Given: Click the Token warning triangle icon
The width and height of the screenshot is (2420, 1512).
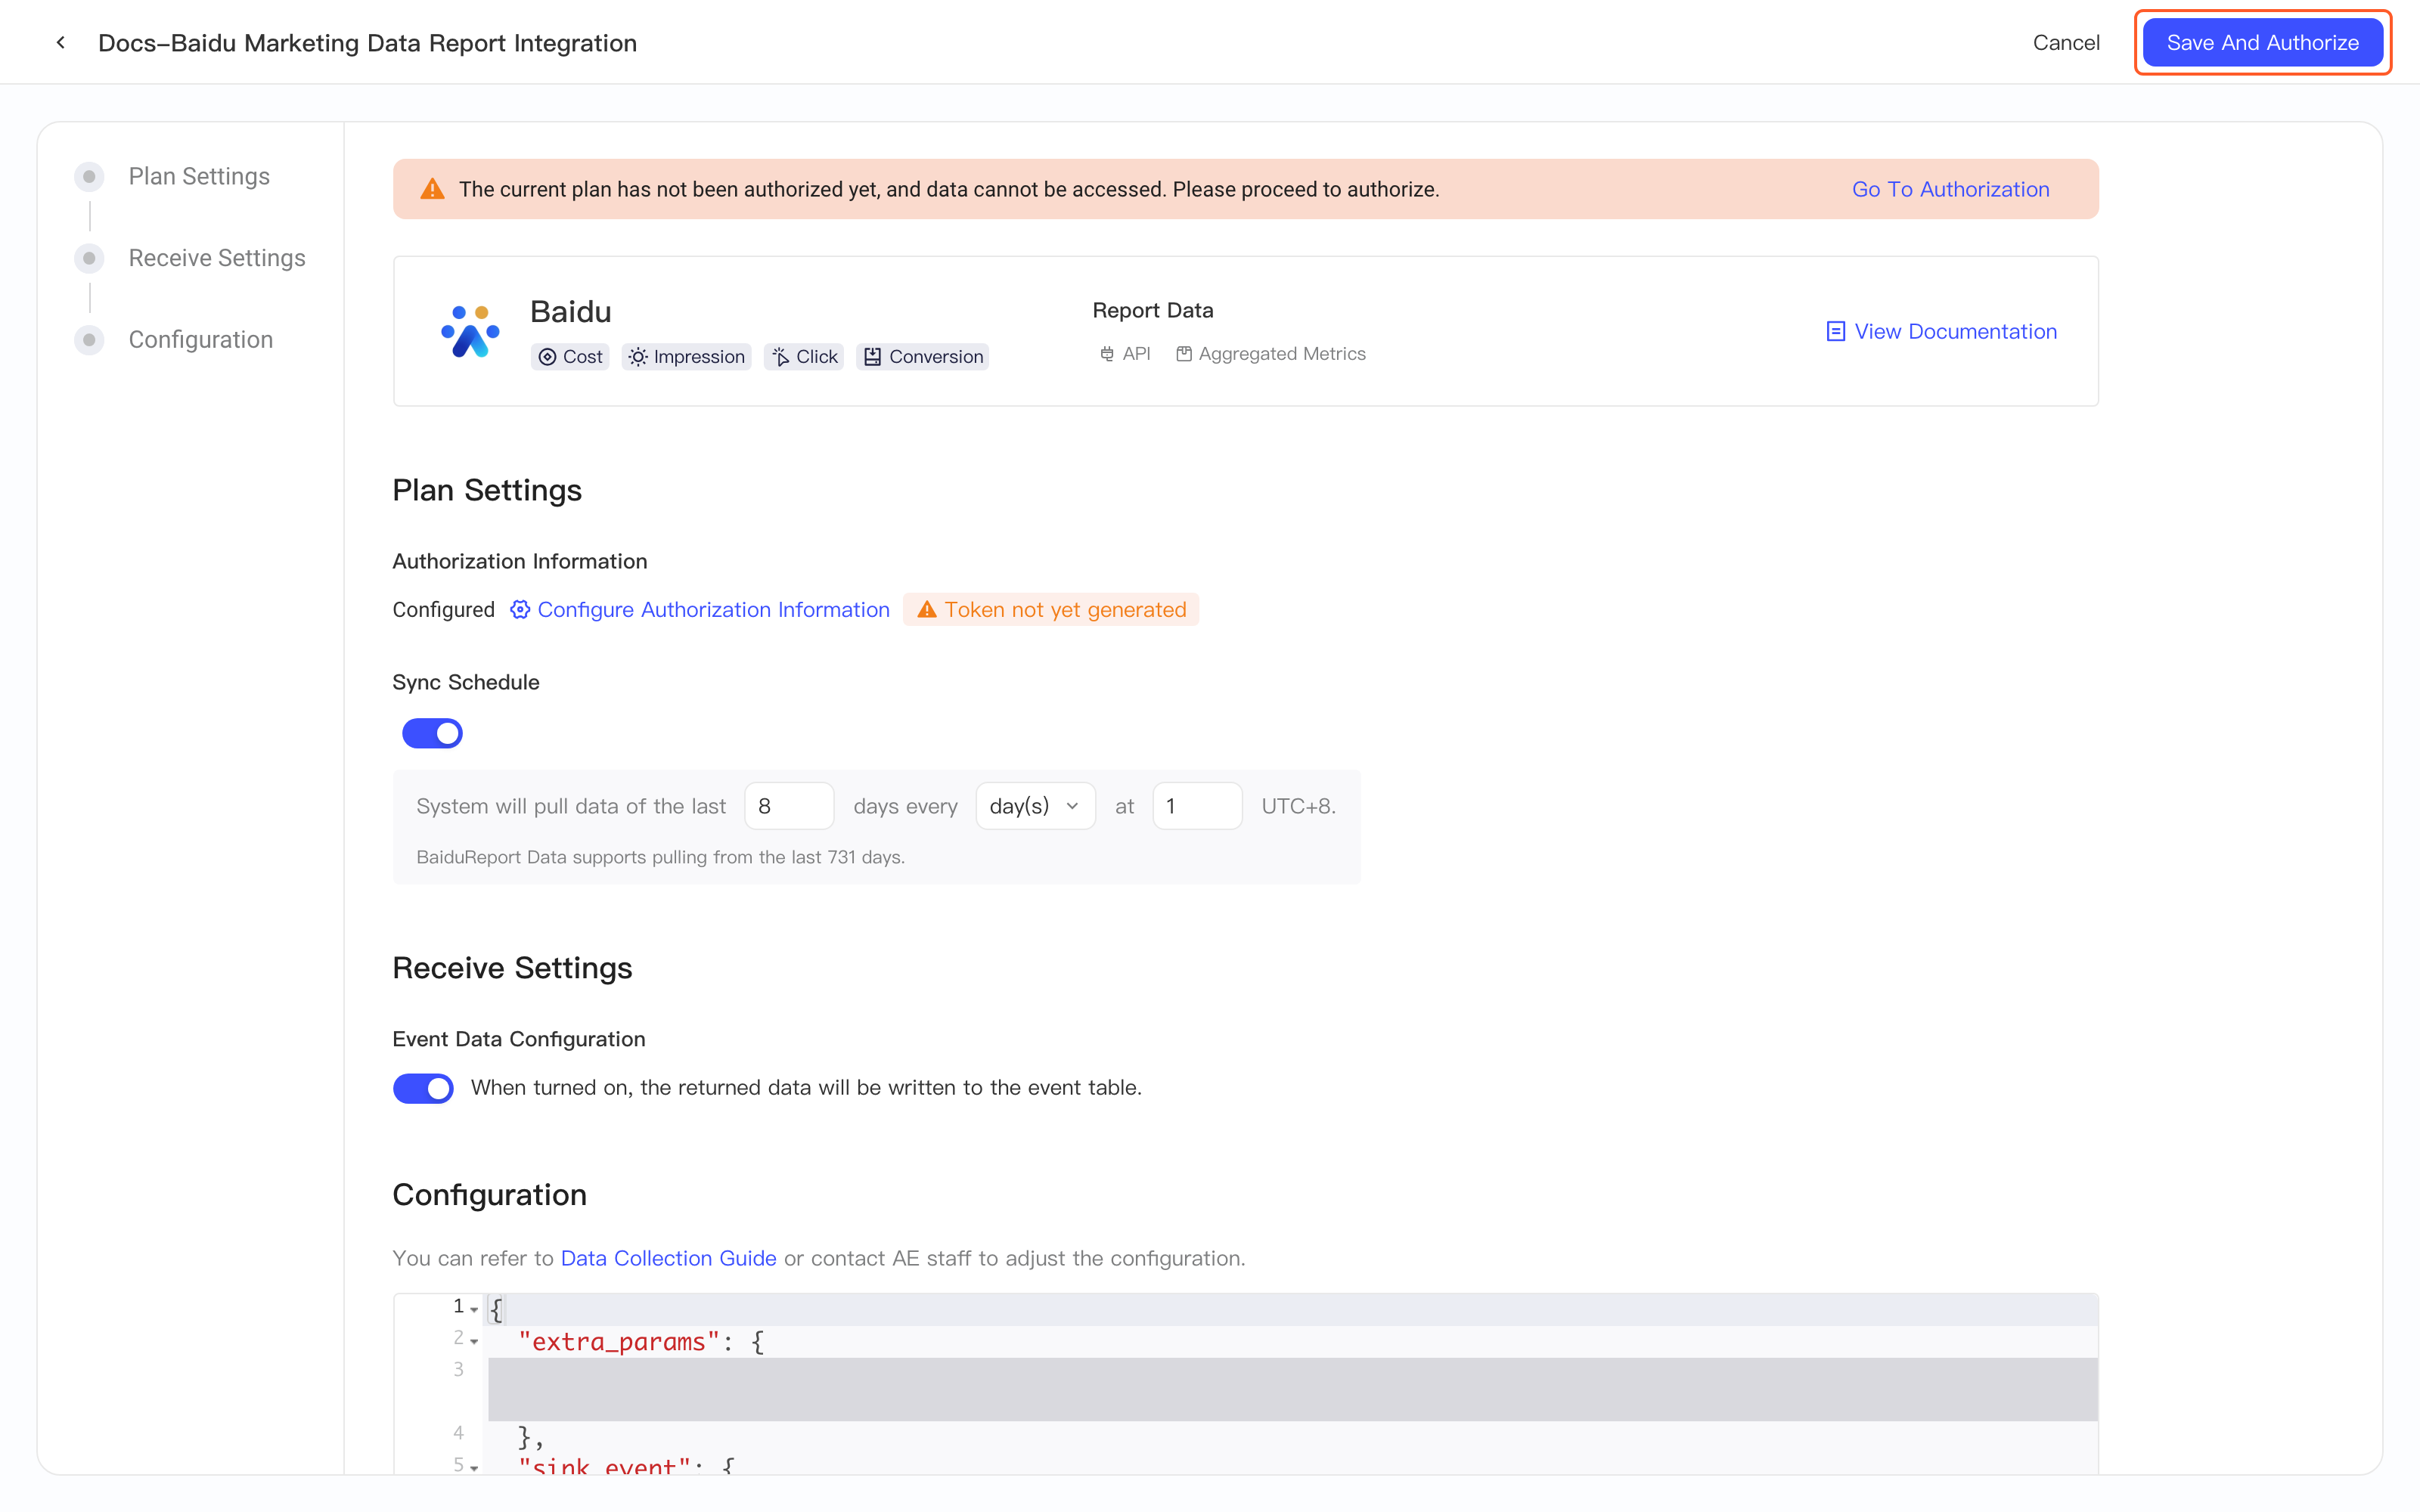Looking at the screenshot, I should [927, 610].
